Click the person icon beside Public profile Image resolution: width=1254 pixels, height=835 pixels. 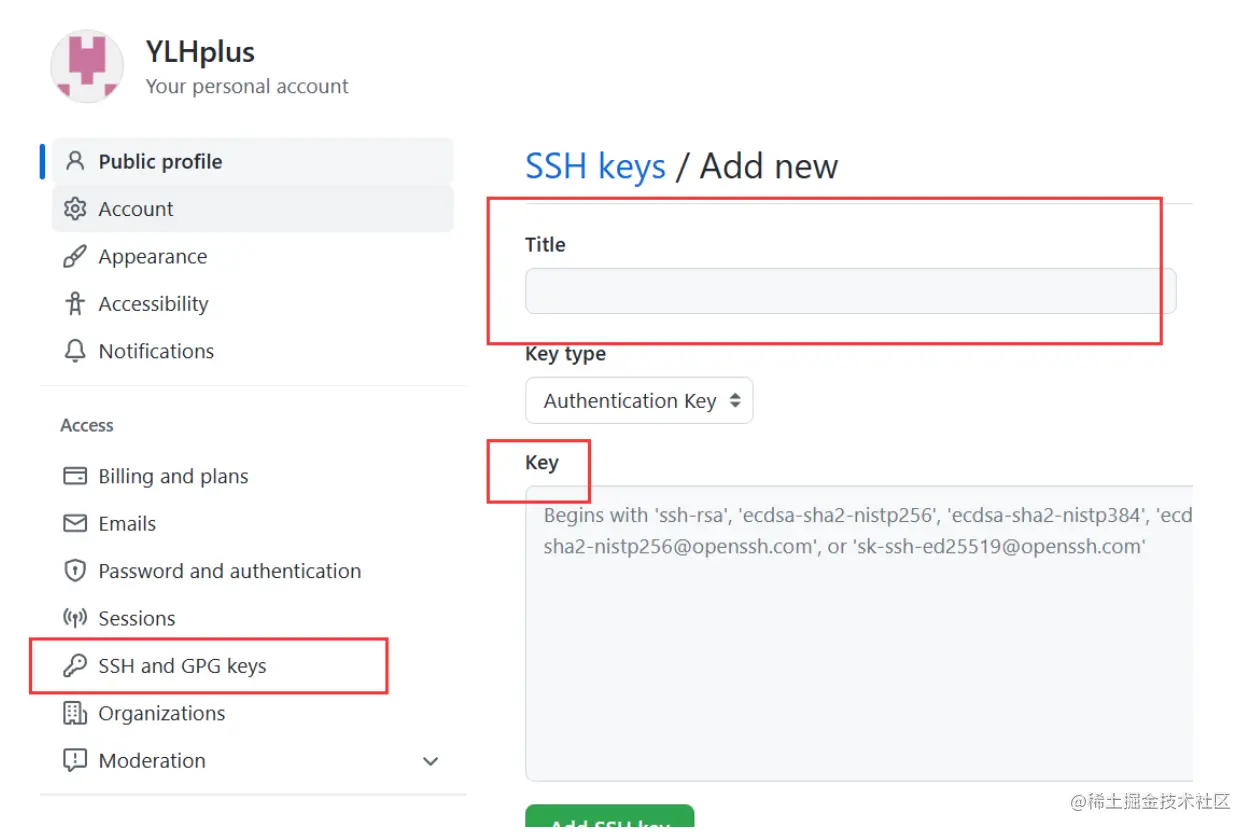tap(75, 161)
